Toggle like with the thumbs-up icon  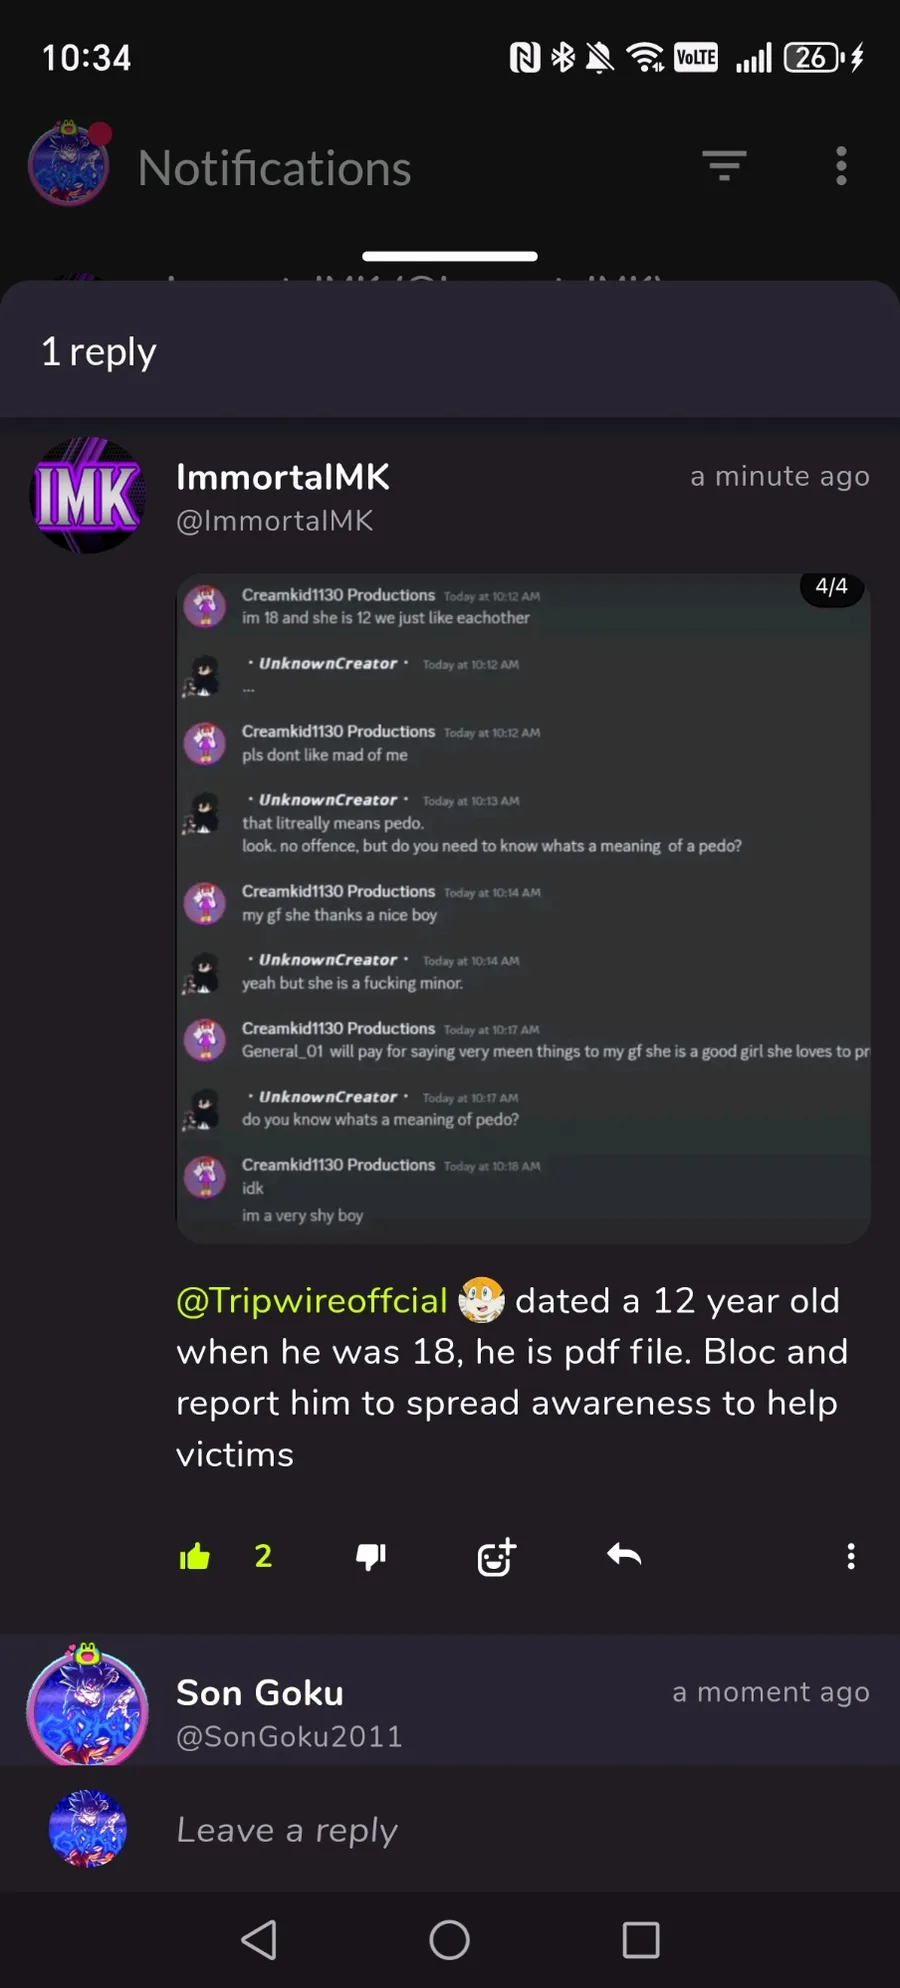pyautogui.click(x=195, y=1556)
